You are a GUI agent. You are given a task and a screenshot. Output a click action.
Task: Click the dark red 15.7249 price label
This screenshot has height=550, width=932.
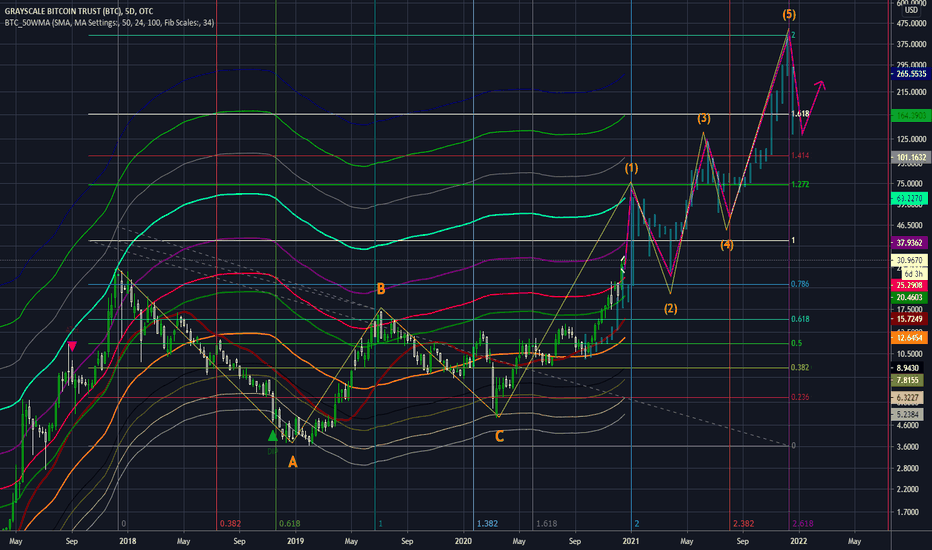tap(911, 319)
